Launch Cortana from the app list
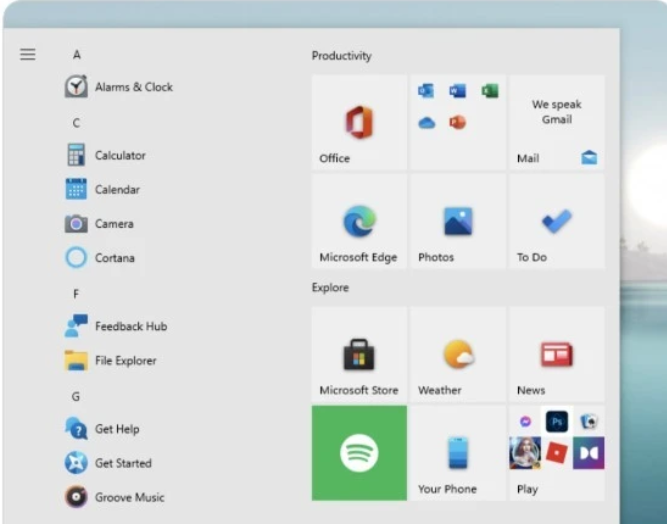The width and height of the screenshot is (667, 525). [113, 258]
